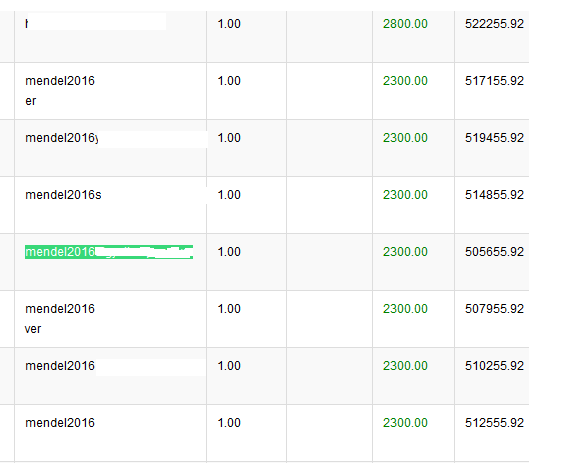Select the green highlighted mendel2016 entry
561x463 pixels.
[x=109, y=252]
